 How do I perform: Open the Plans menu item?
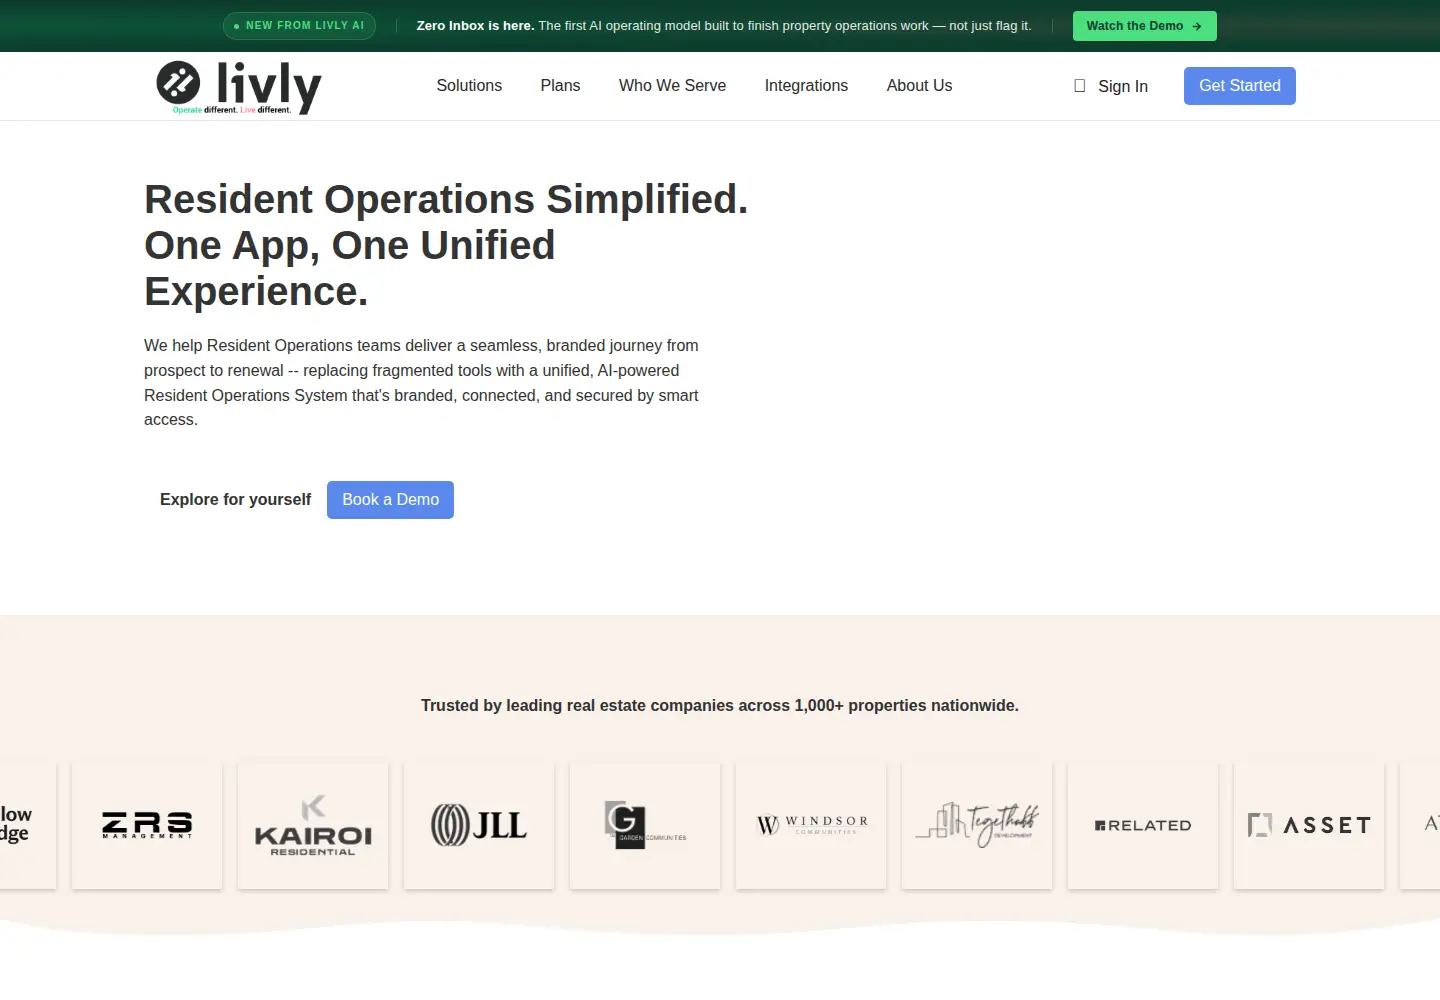tap(560, 86)
